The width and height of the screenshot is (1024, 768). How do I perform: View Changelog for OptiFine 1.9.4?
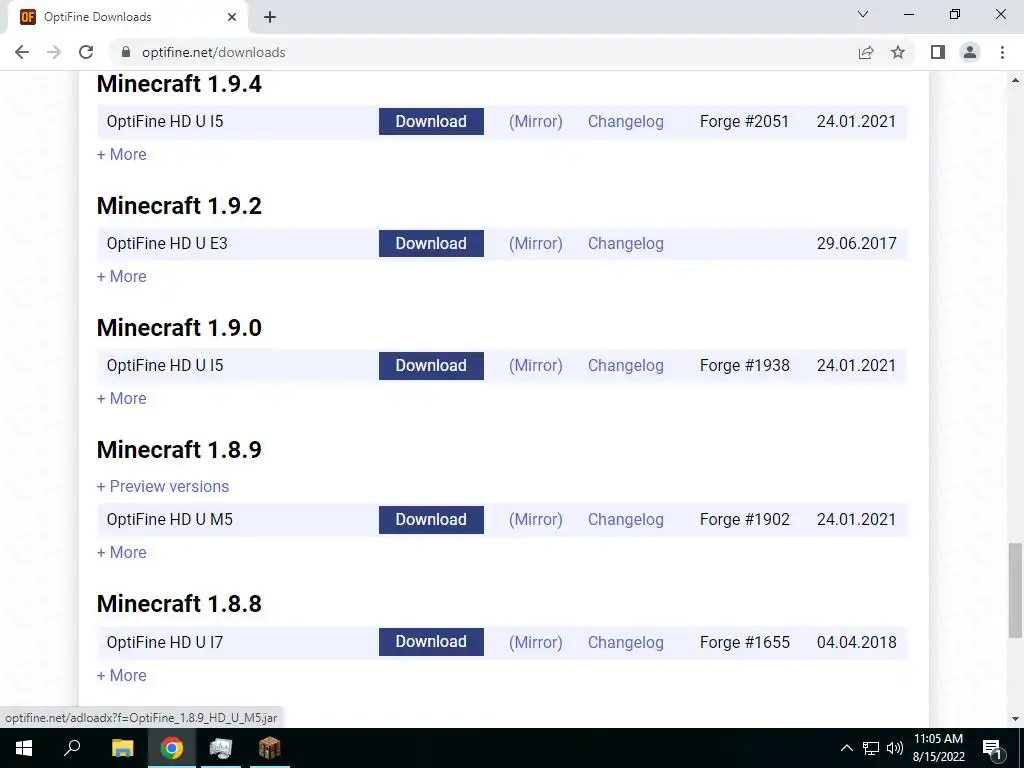click(626, 121)
